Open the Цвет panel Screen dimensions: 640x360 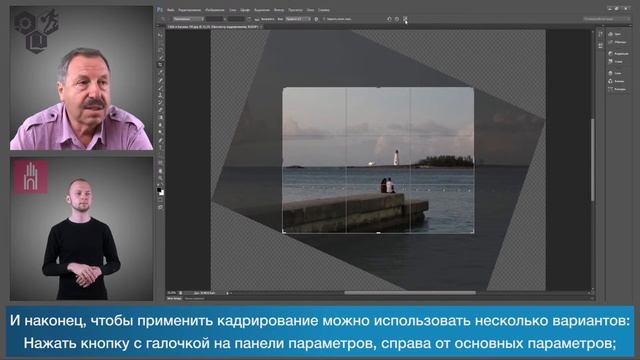click(615, 34)
